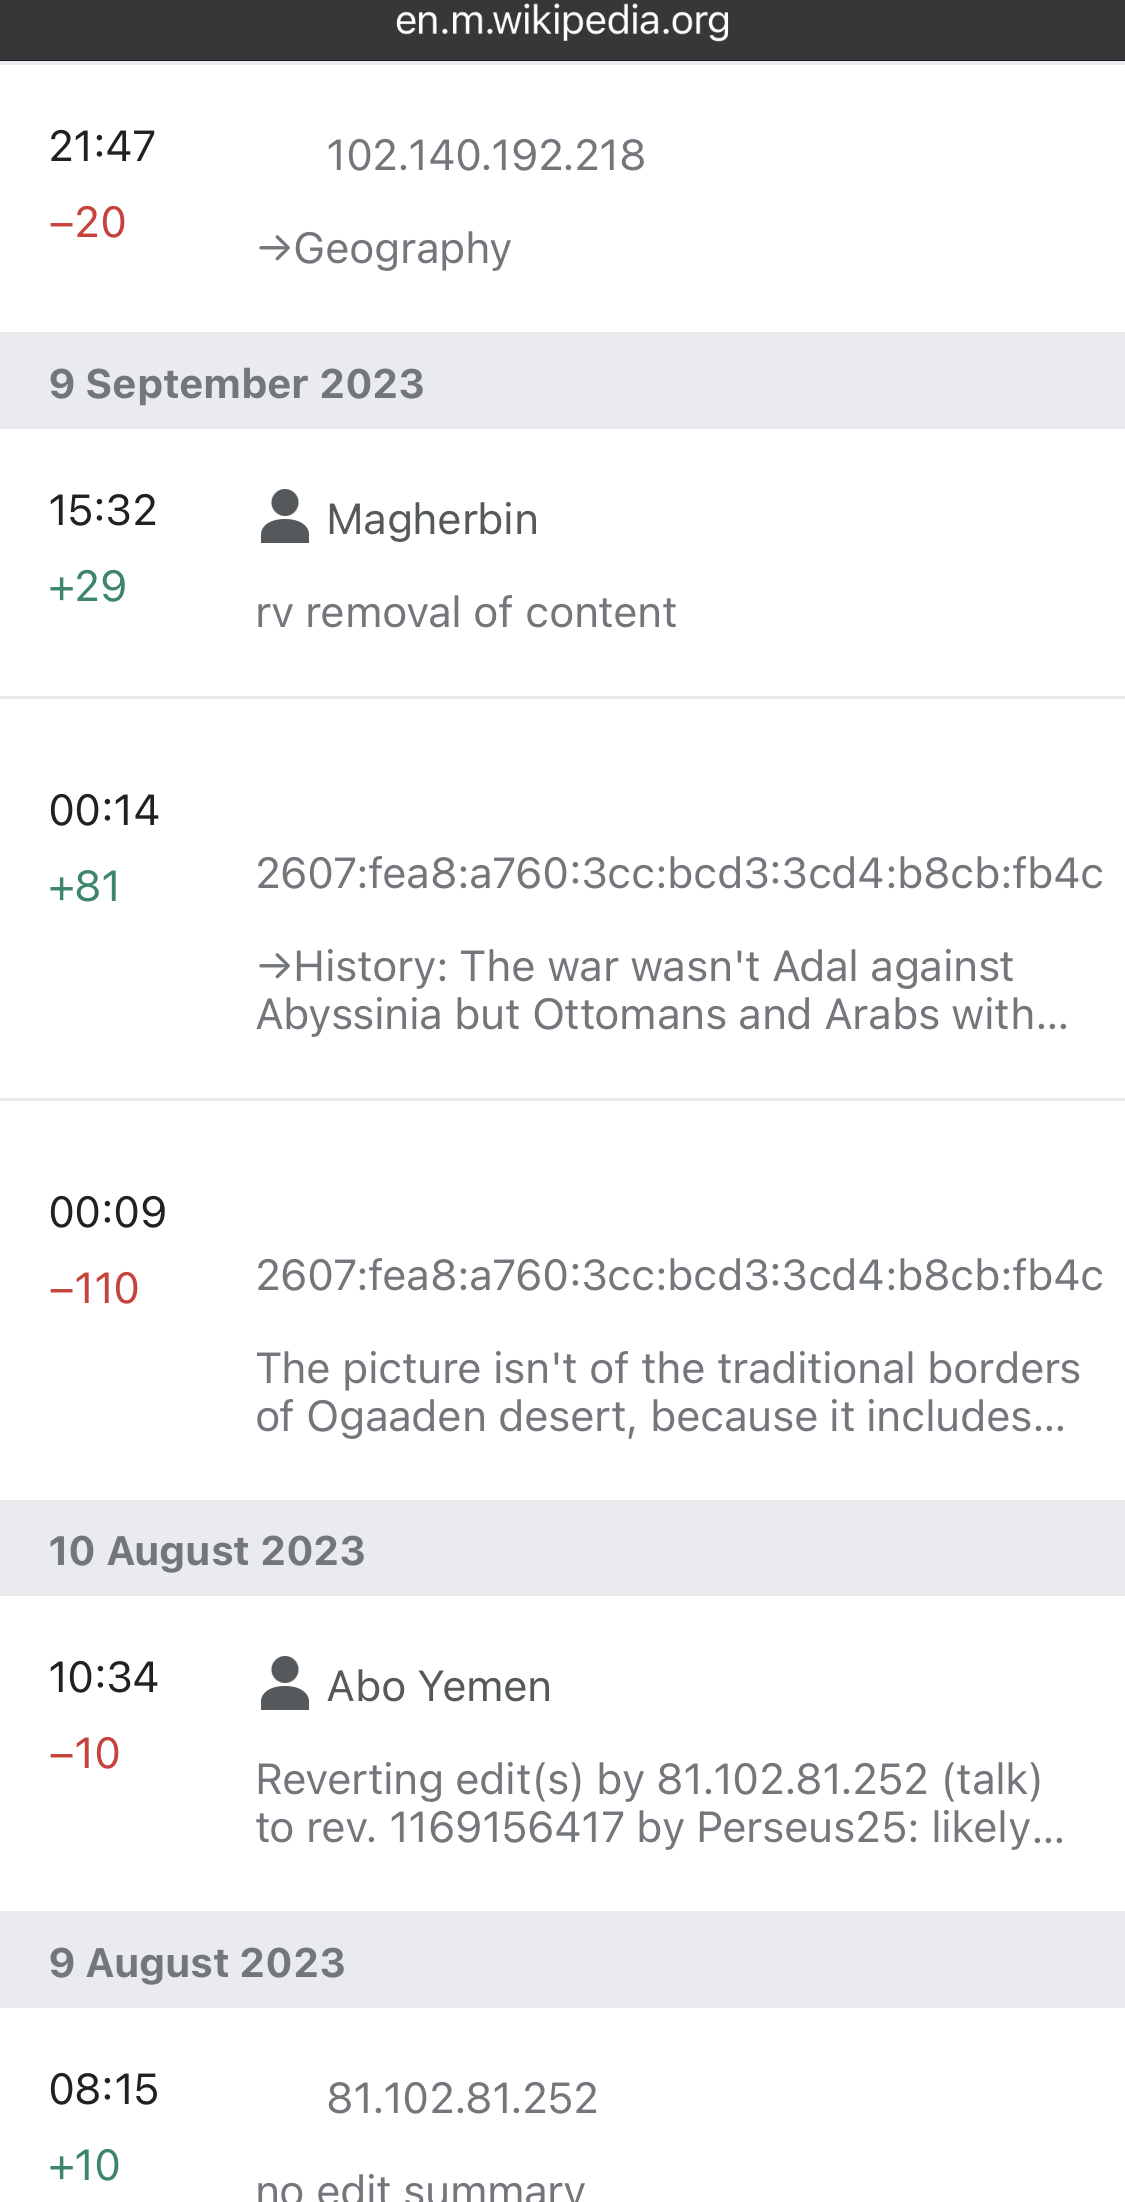1125x2202 pixels.
Task: Open the 00:09 revision
Action: [108, 1212]
